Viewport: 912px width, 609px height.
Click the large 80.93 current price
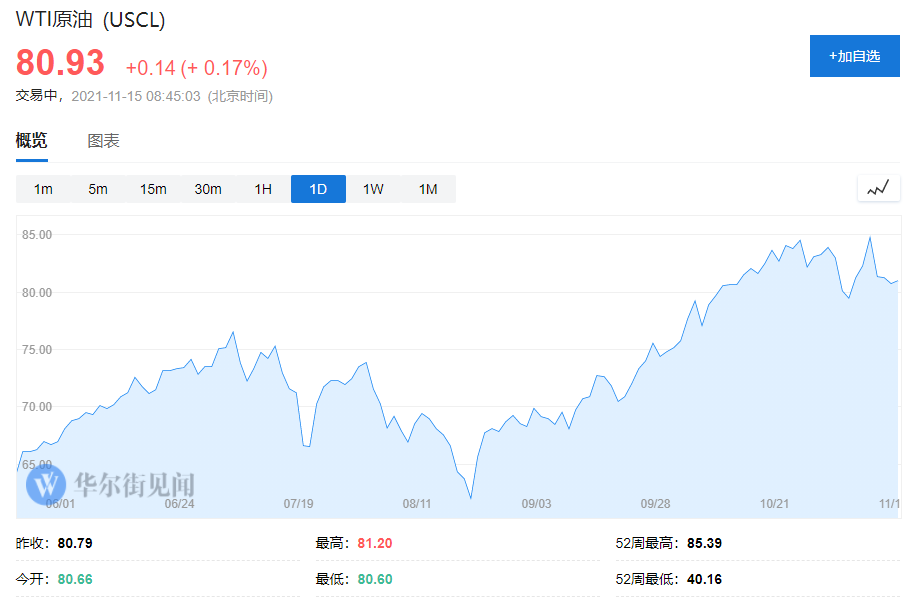pos(60,64)
